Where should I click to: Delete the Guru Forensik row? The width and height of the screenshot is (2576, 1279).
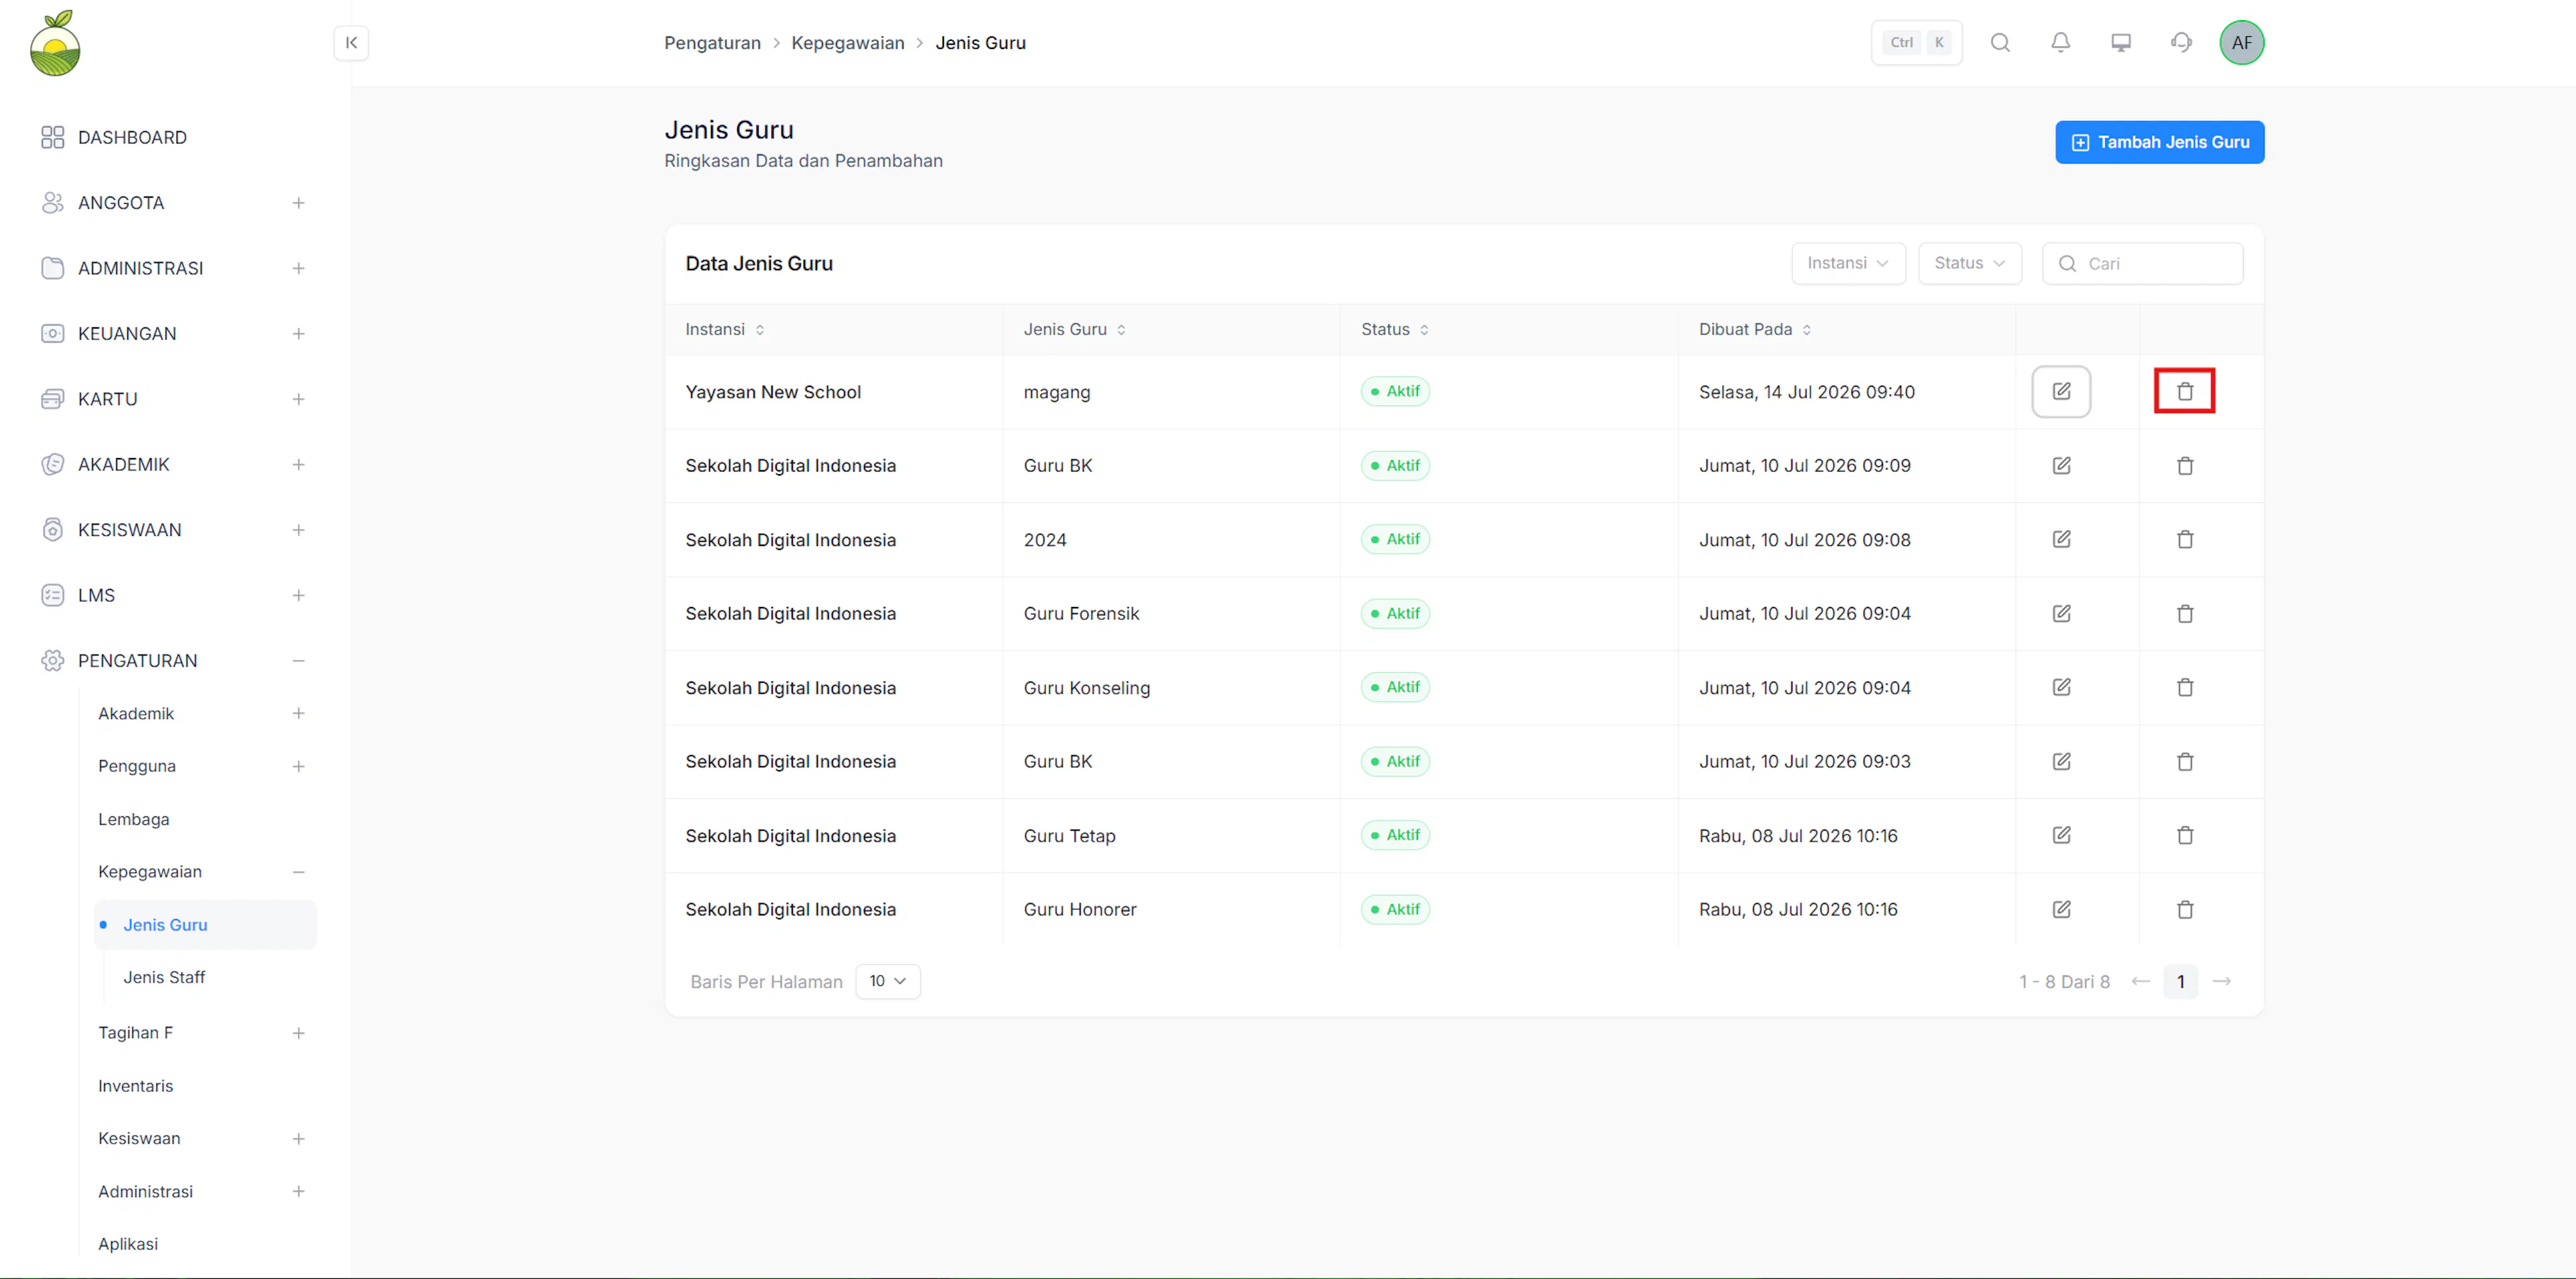[2185, 614]
